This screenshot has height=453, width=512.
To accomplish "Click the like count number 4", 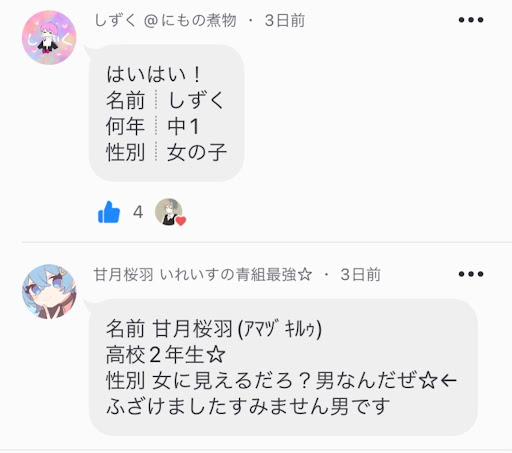I will click(x=138, y=212).
